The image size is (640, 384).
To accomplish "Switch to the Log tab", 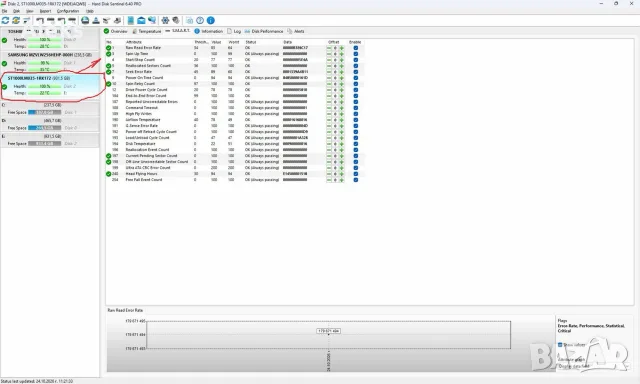I will 234,31.
